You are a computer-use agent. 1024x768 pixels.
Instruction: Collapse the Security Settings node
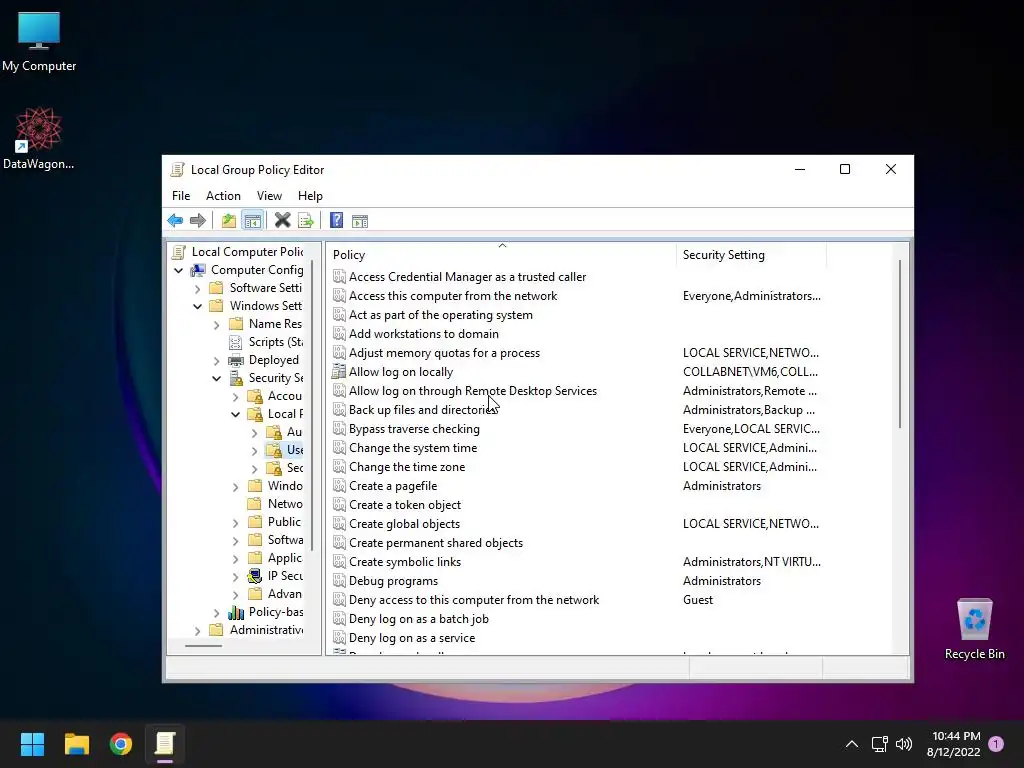pos(216,378)
